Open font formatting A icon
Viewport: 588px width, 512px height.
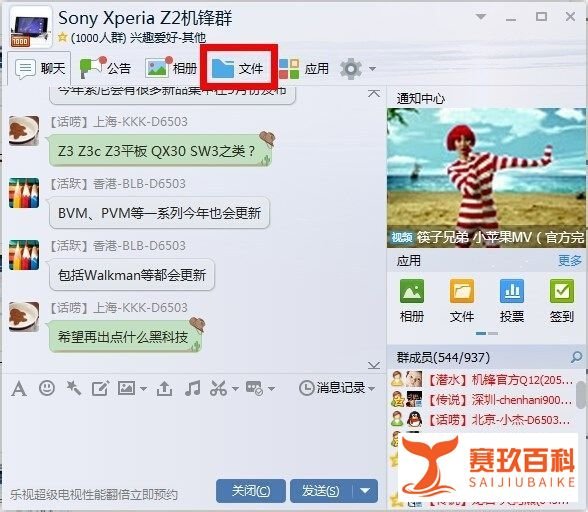[19, 388]
